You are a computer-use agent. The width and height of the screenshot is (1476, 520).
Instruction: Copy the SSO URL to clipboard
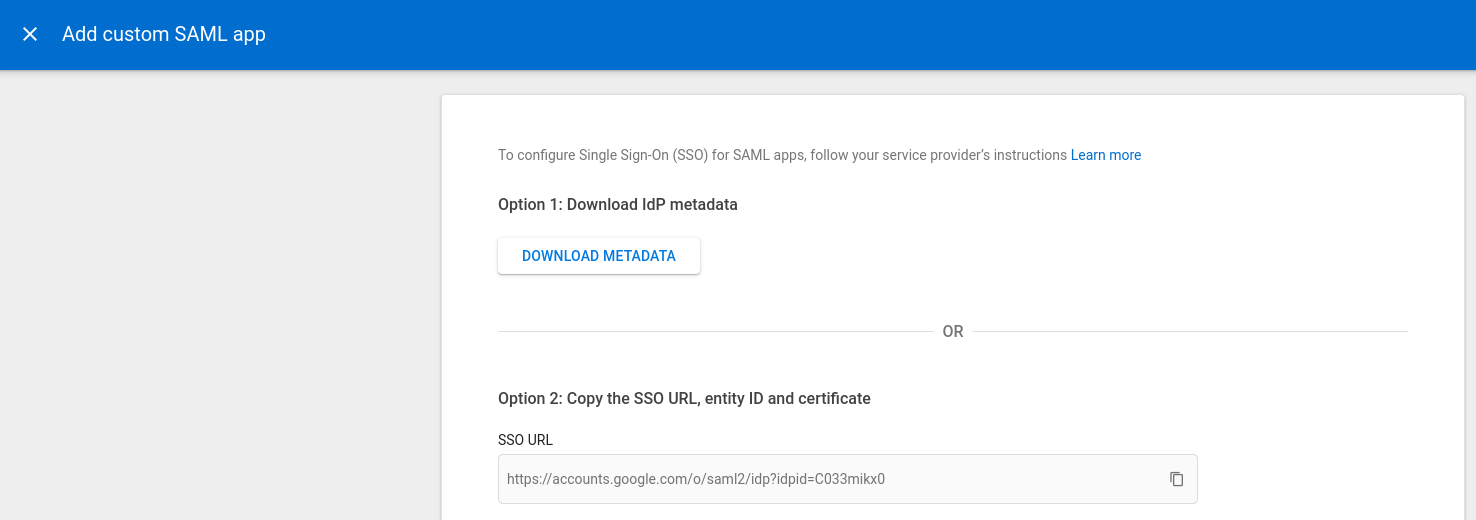click(1176, 479)
